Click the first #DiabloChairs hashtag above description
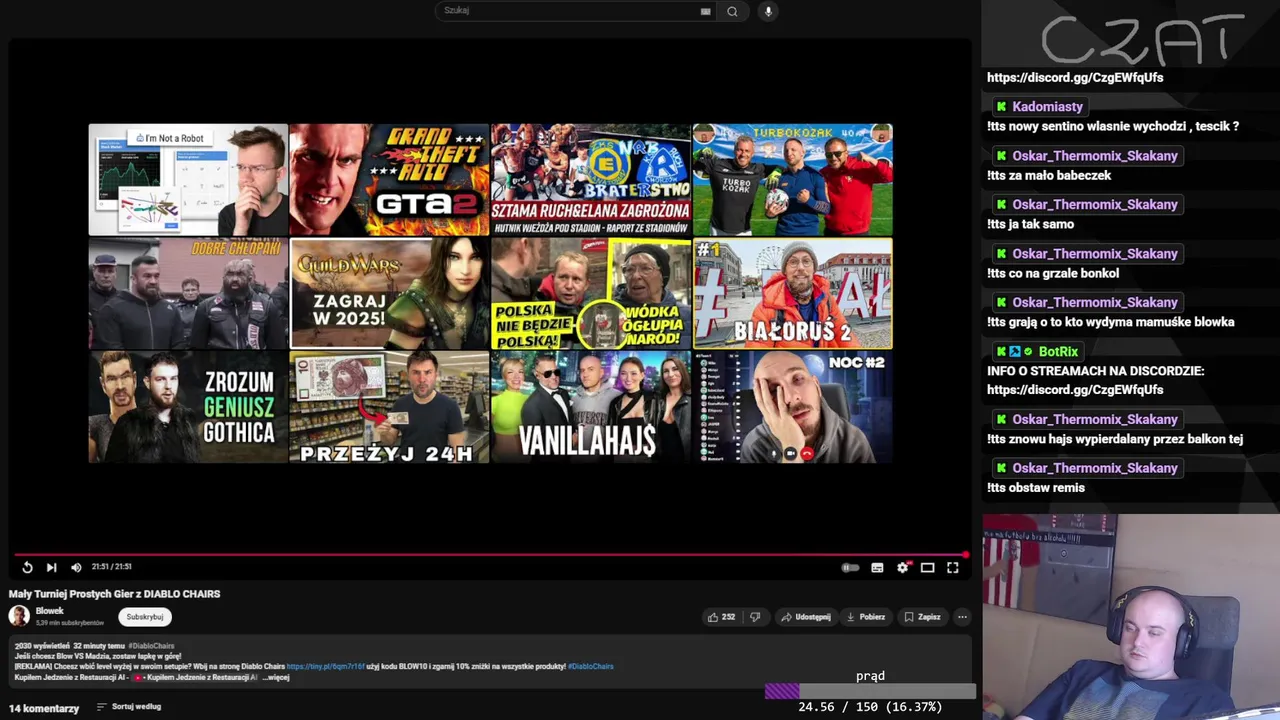The height and width of the screenshot is (720, 1280). tap(151, 646)
